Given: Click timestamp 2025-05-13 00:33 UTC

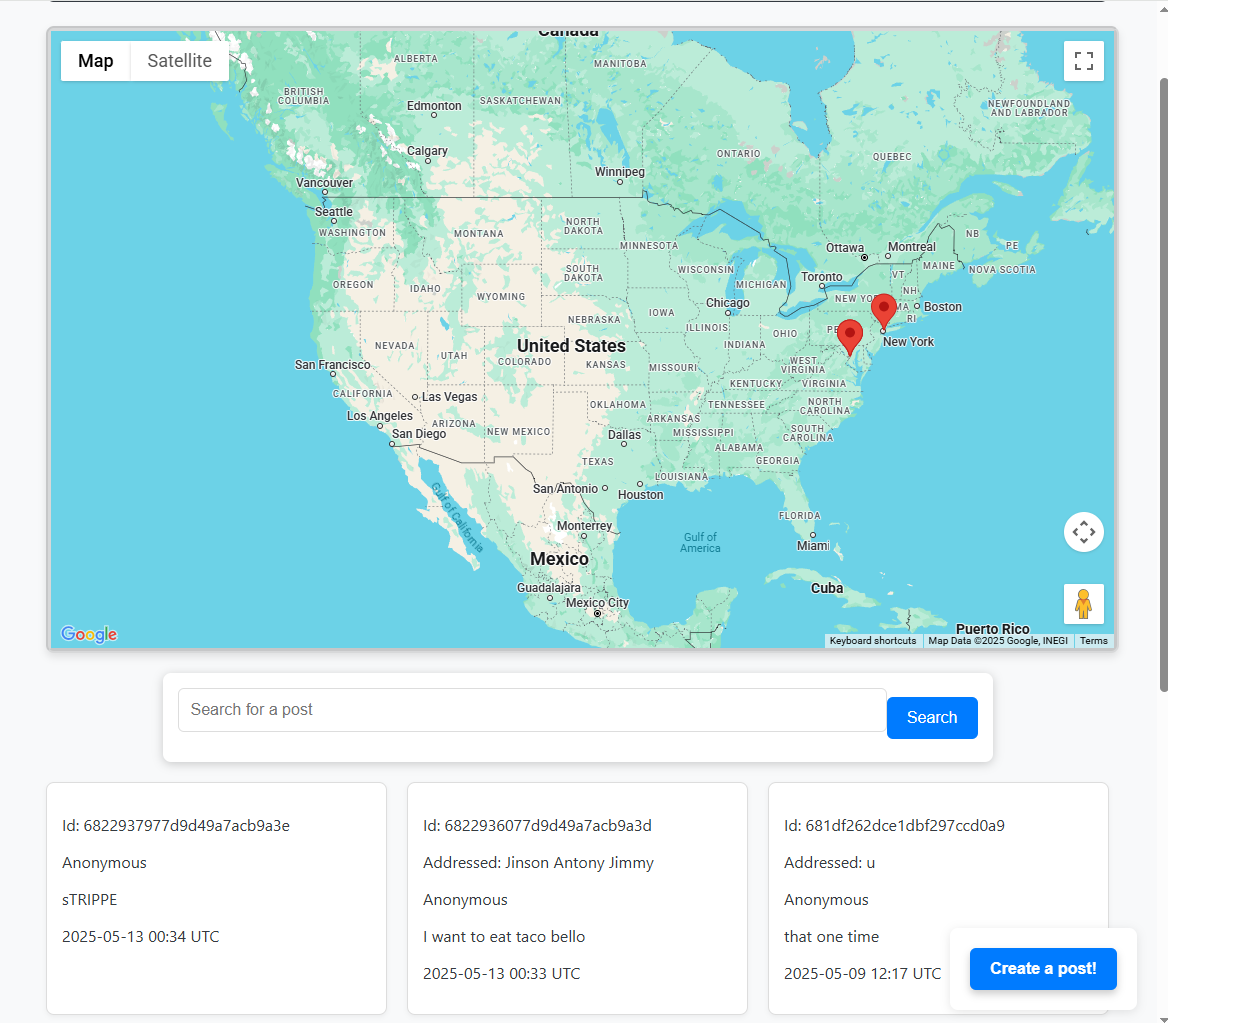Looking at the screenshot, I should pos(501,974).
